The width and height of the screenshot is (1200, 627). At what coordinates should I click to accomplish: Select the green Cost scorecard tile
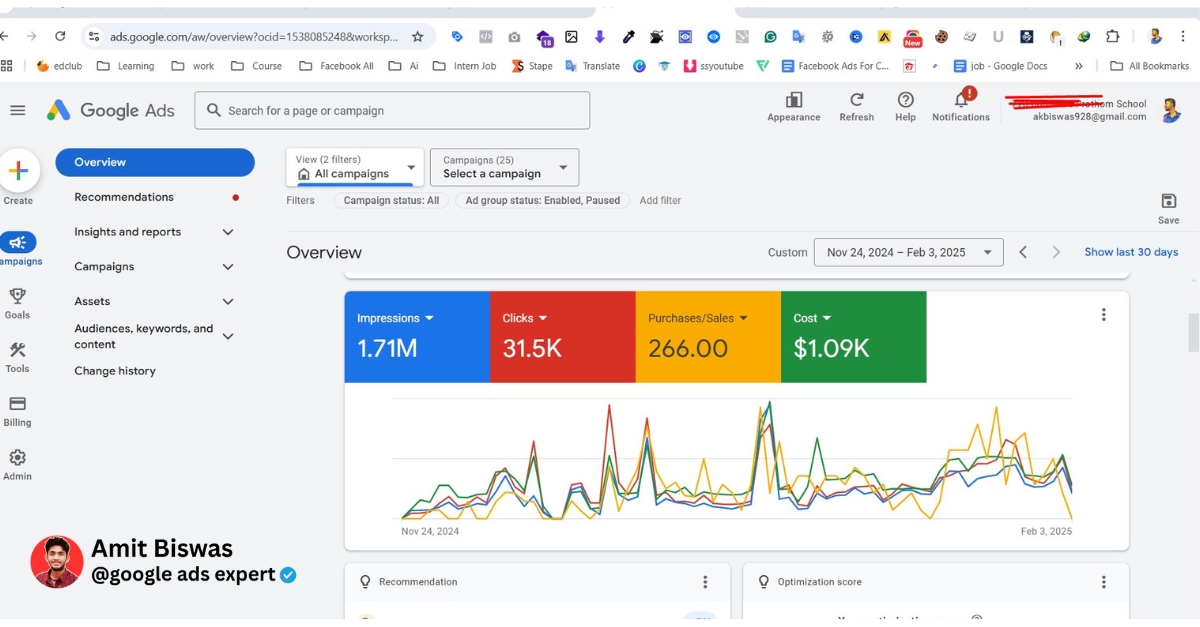[x=853, y=337]
